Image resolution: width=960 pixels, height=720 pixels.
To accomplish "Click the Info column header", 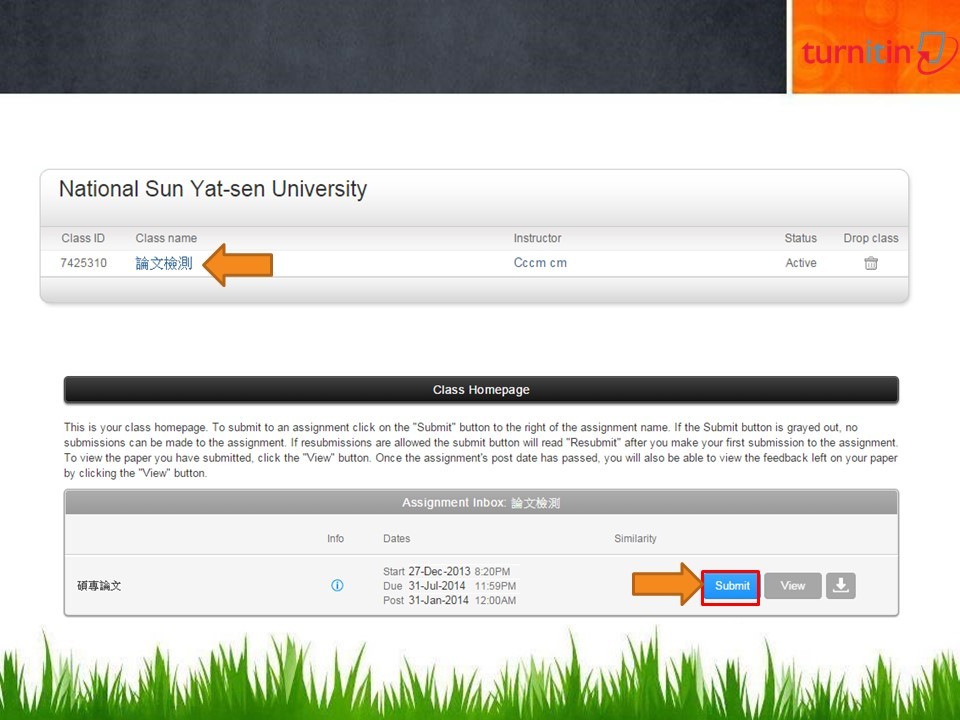I will point(335,538).
